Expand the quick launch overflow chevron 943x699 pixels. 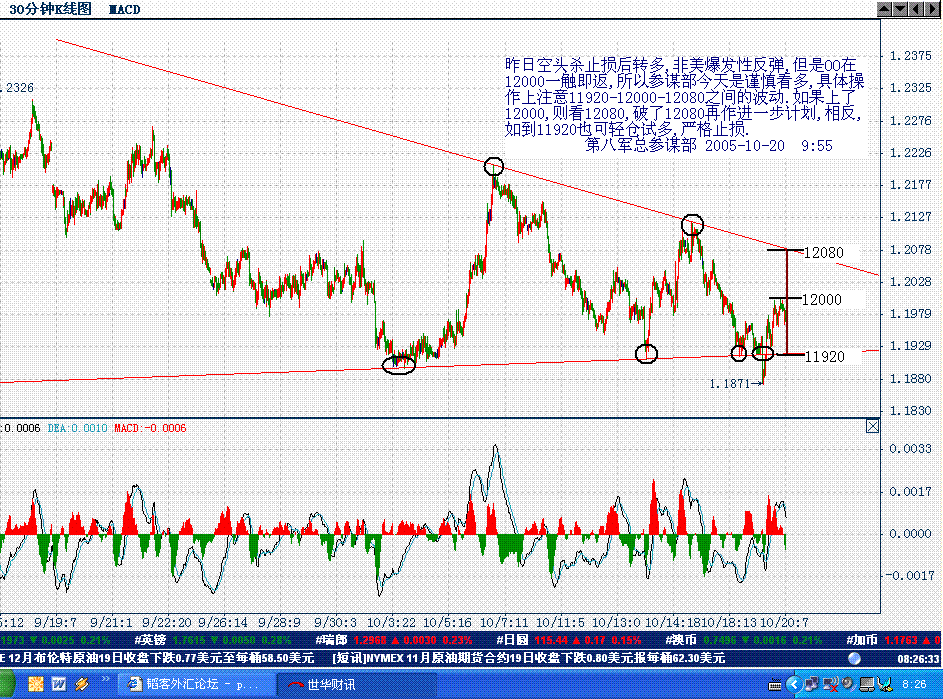coord(106,680)
